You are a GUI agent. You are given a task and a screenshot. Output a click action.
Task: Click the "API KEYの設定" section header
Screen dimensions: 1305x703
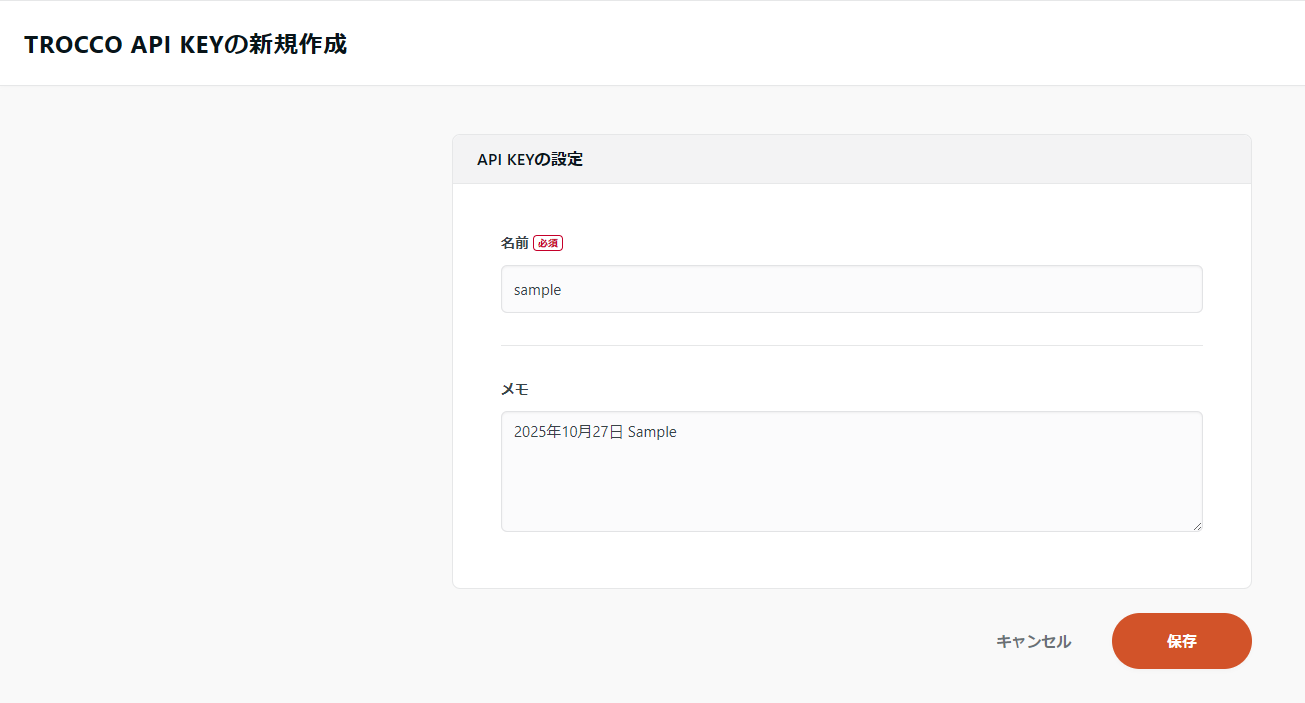point(530,158)
